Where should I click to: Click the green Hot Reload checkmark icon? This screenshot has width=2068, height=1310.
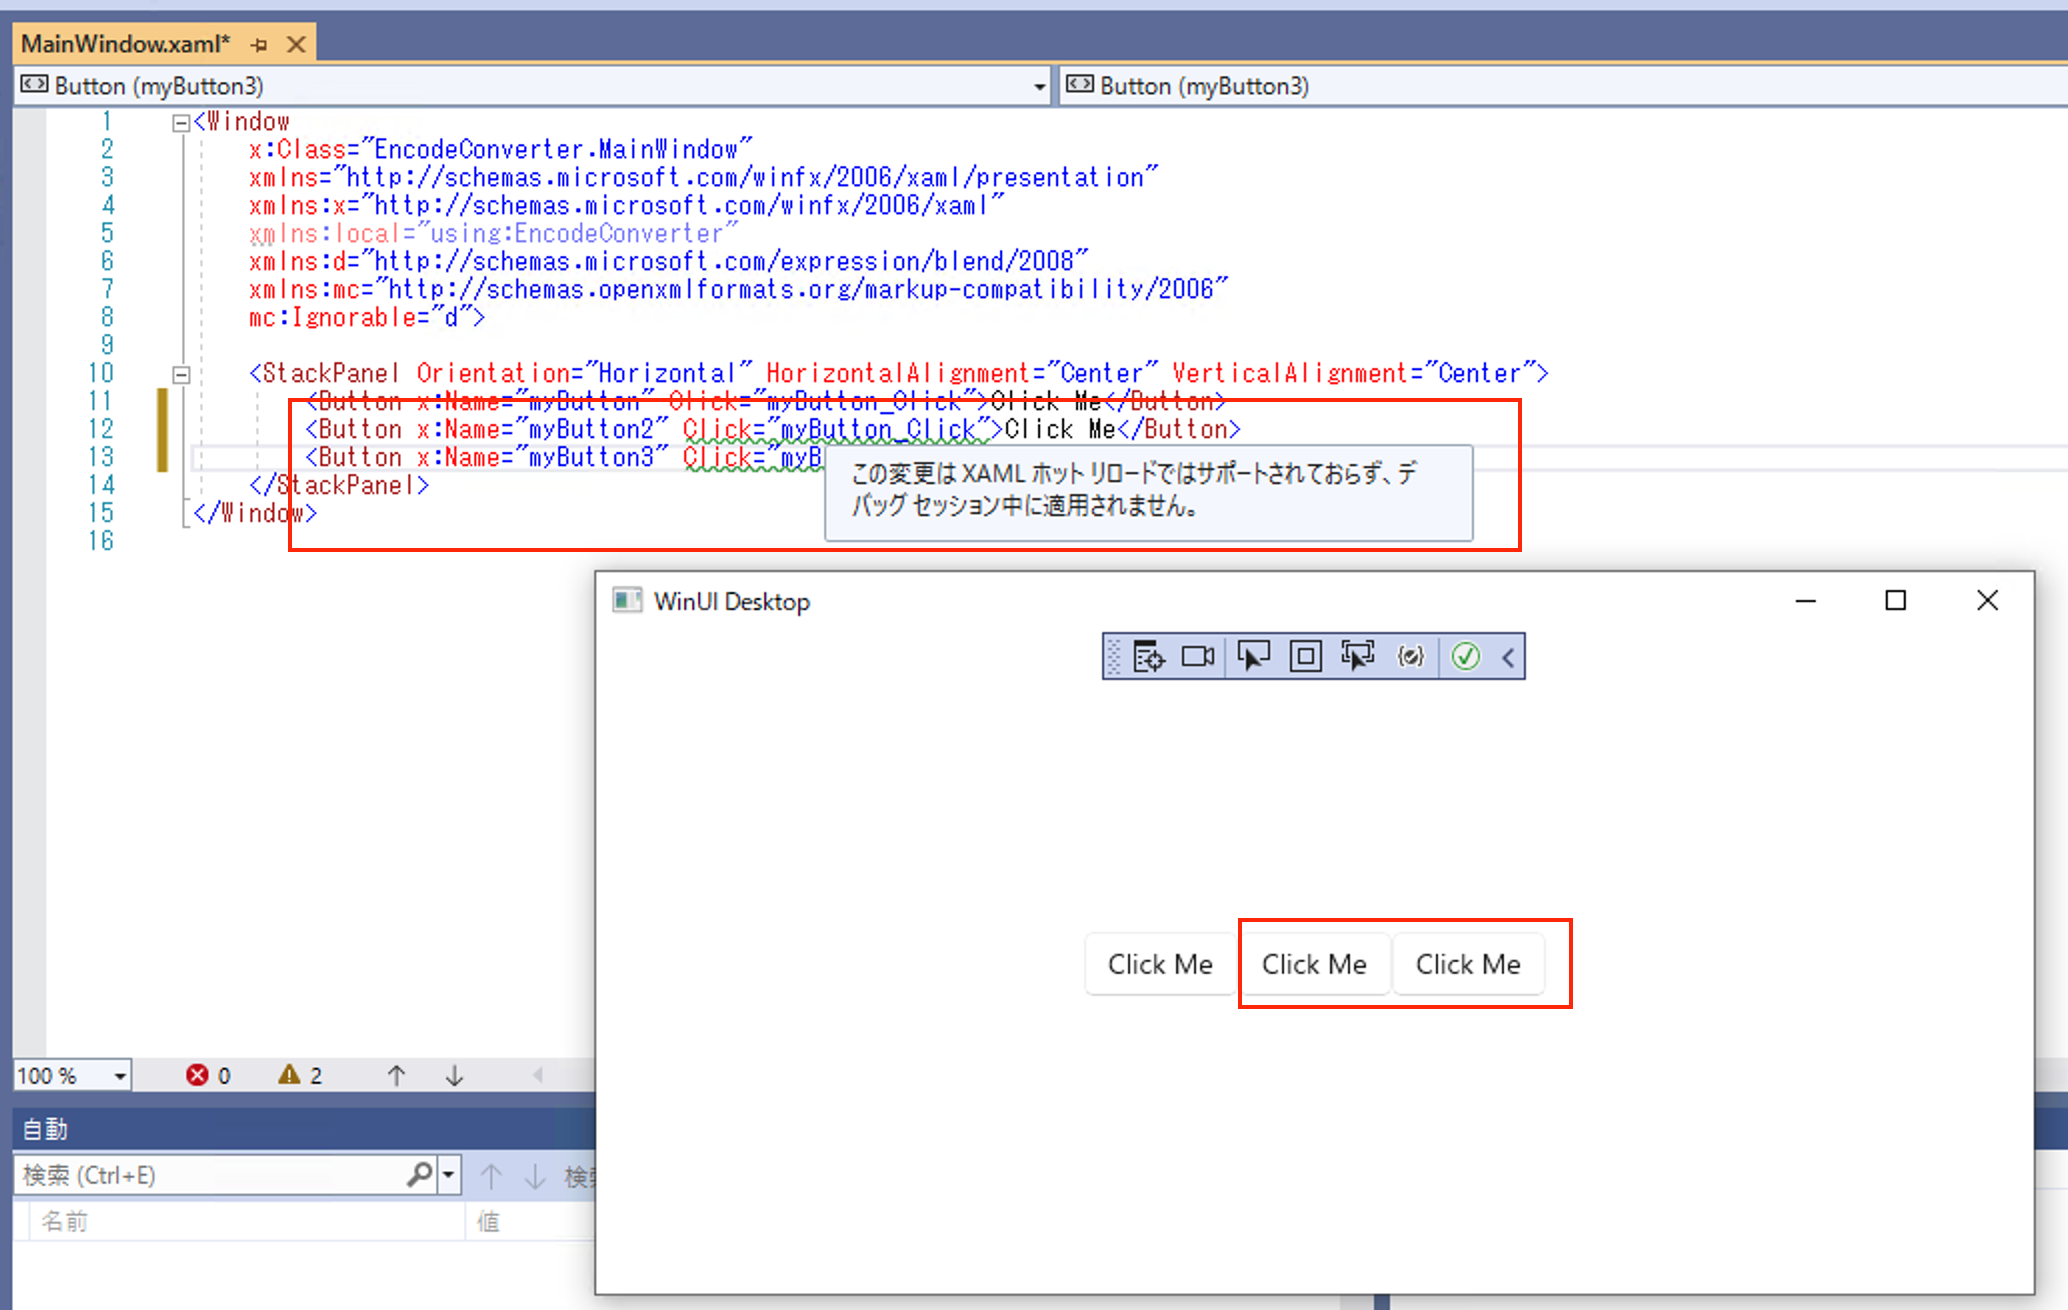pyautogui.click(x=1465, y=657)
